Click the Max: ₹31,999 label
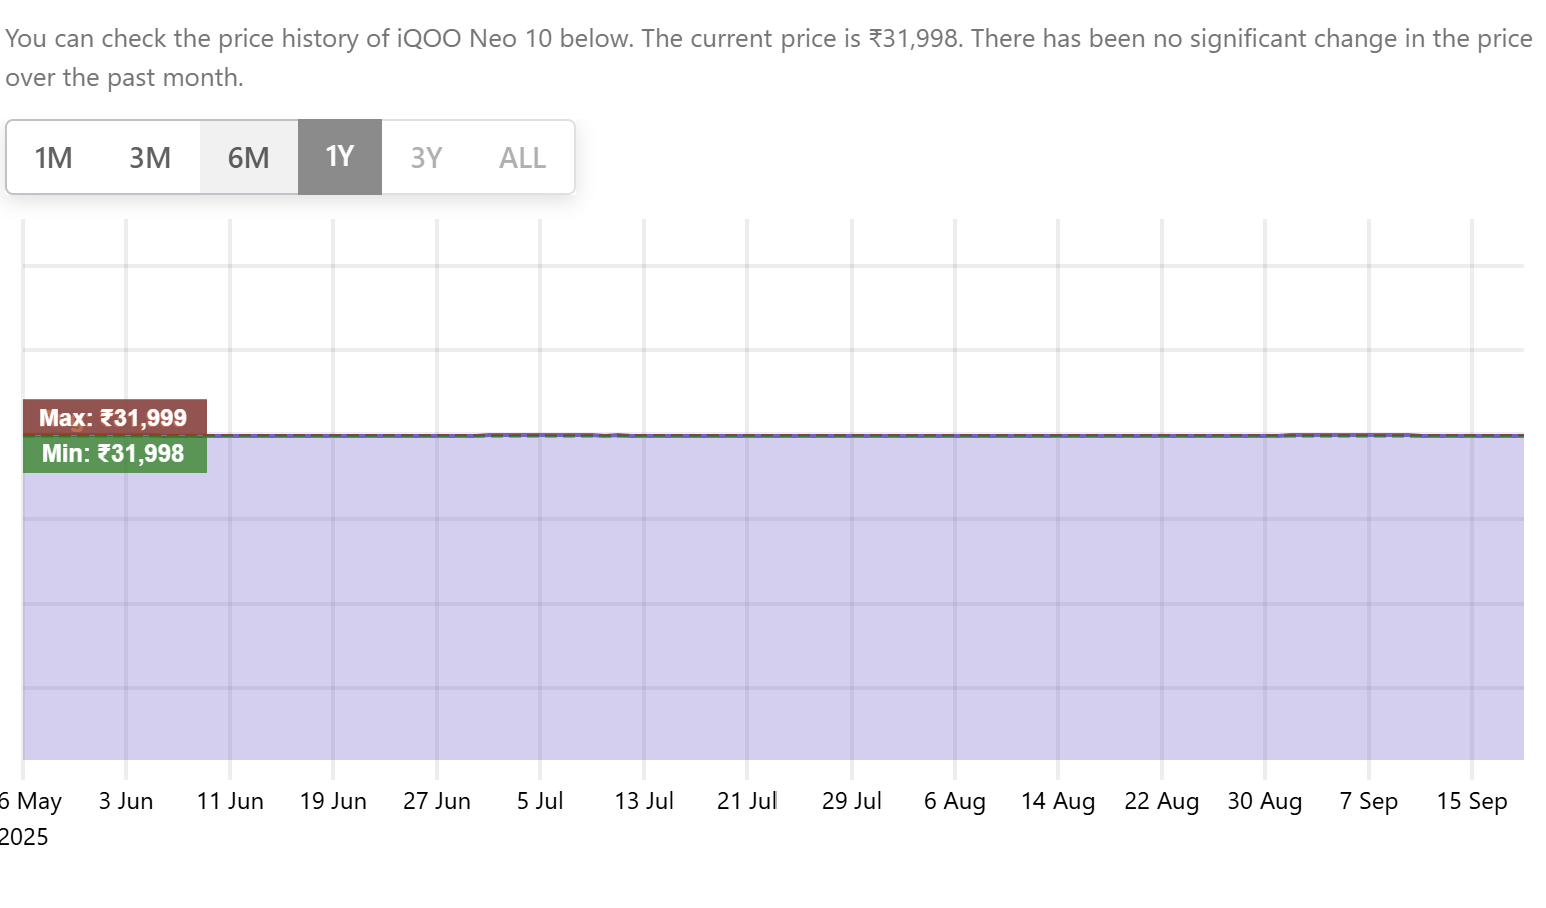 pyautogui.click(x=115, y=417)
